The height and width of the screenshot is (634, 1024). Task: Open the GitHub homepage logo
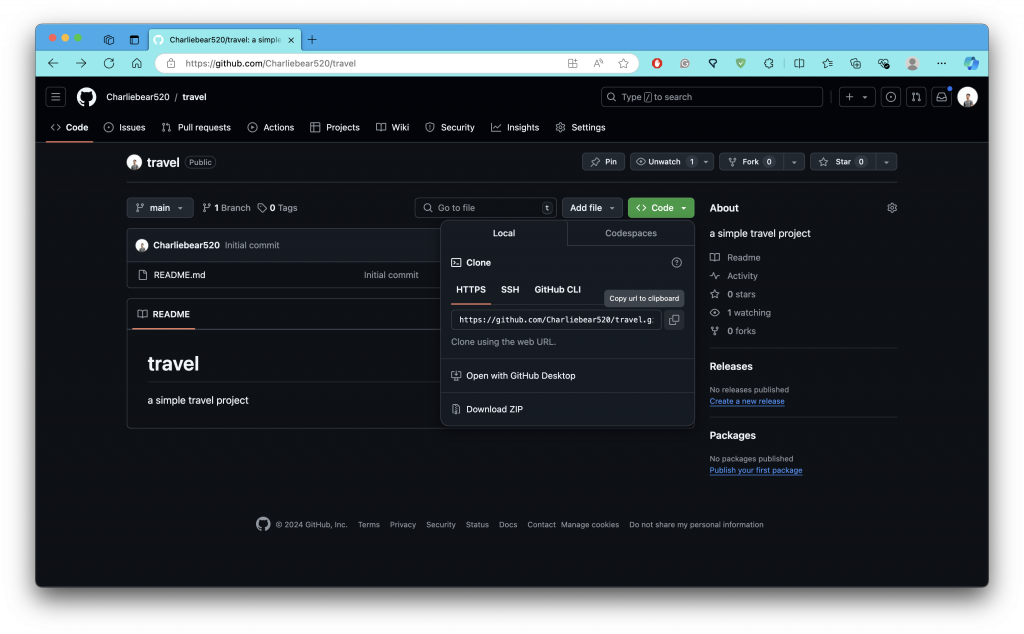[86, 97]
